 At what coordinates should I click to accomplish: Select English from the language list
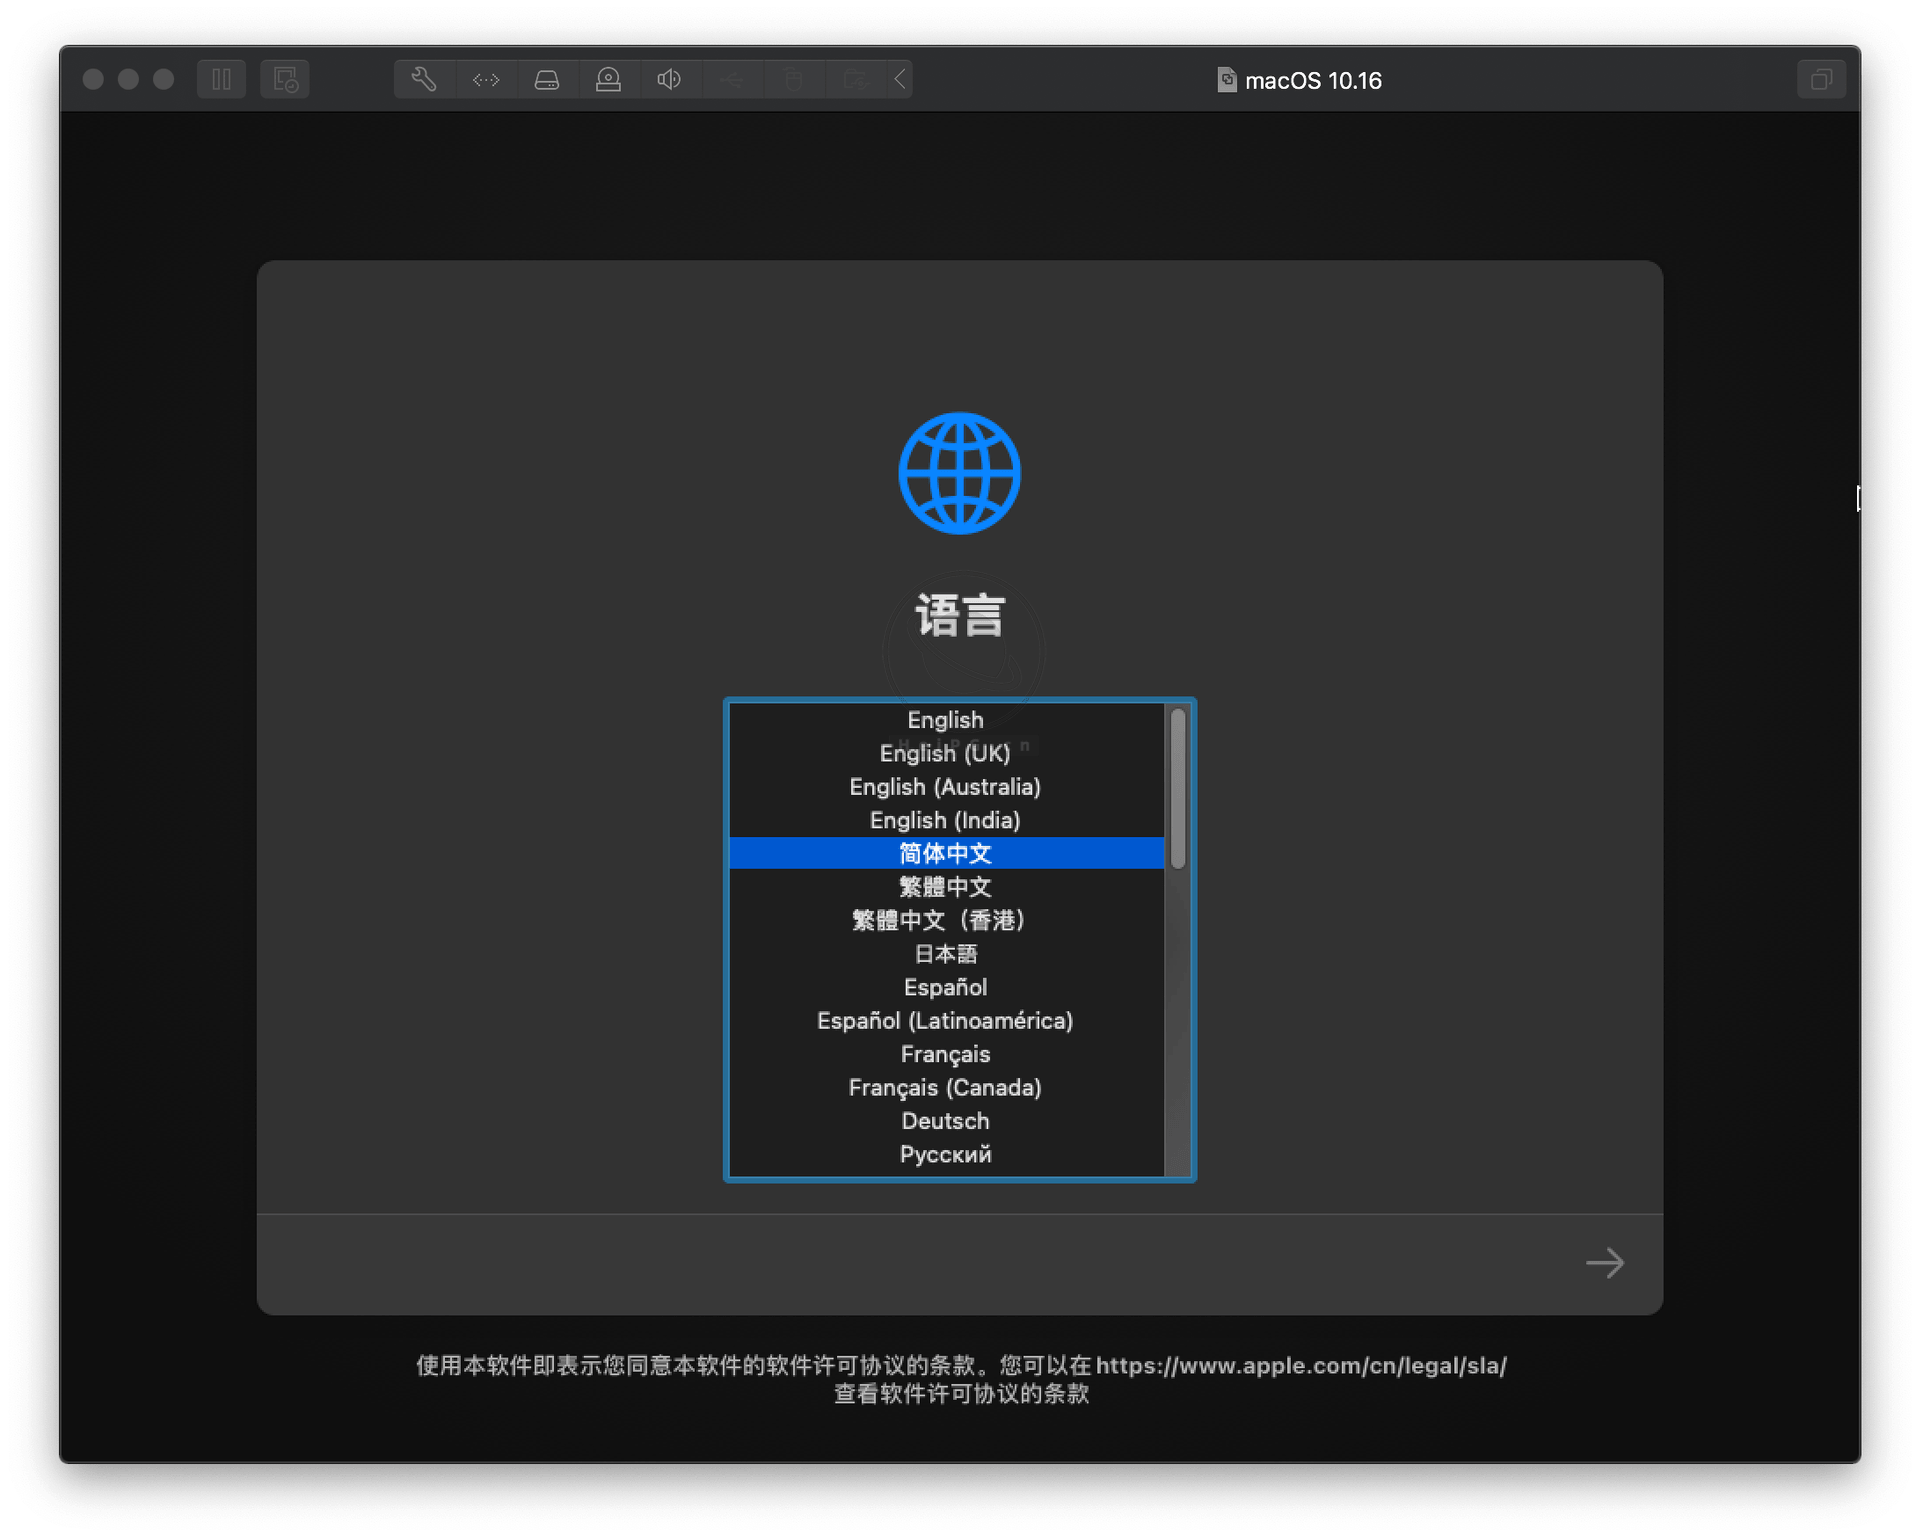(x=944, y=719)
